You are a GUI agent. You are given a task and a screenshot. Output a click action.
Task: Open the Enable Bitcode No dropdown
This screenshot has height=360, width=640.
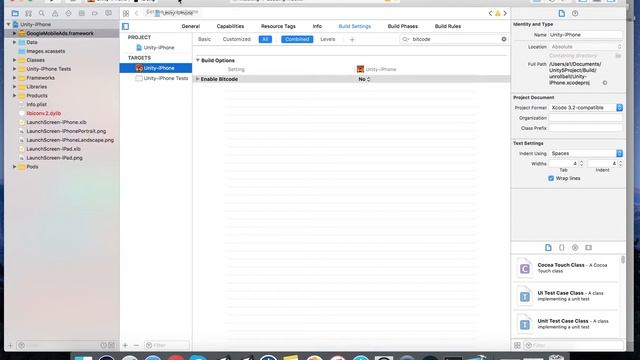pos(364,79)
